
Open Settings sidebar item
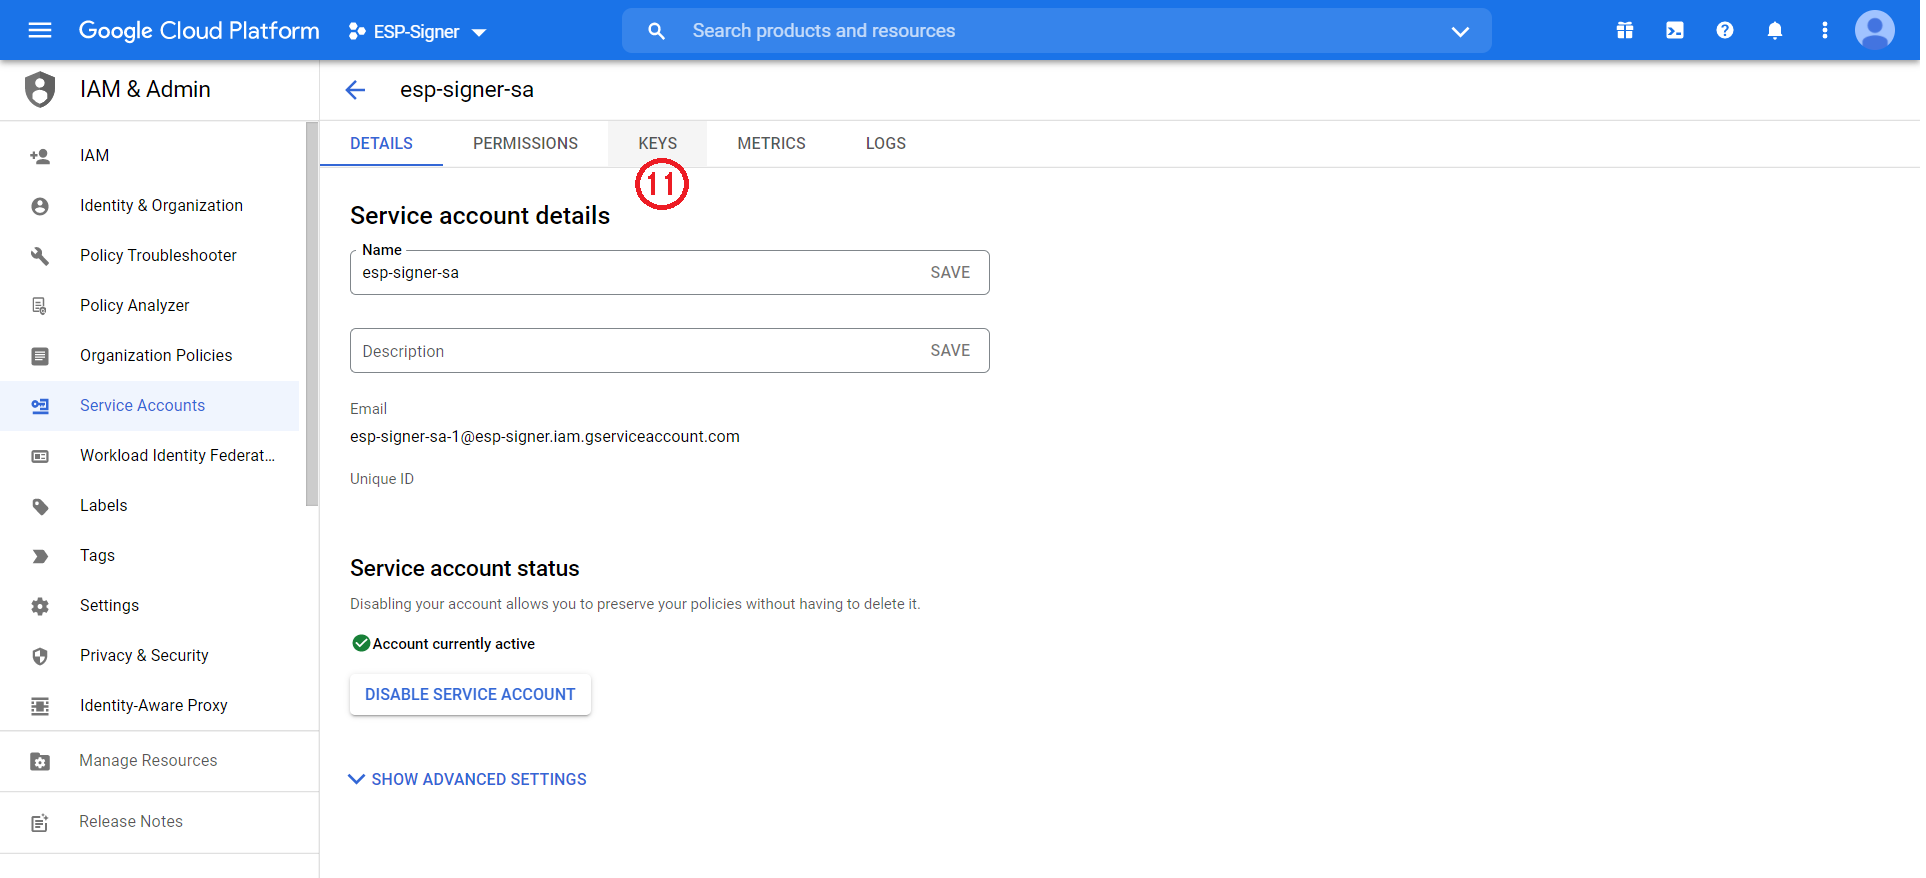click(150, 606)
